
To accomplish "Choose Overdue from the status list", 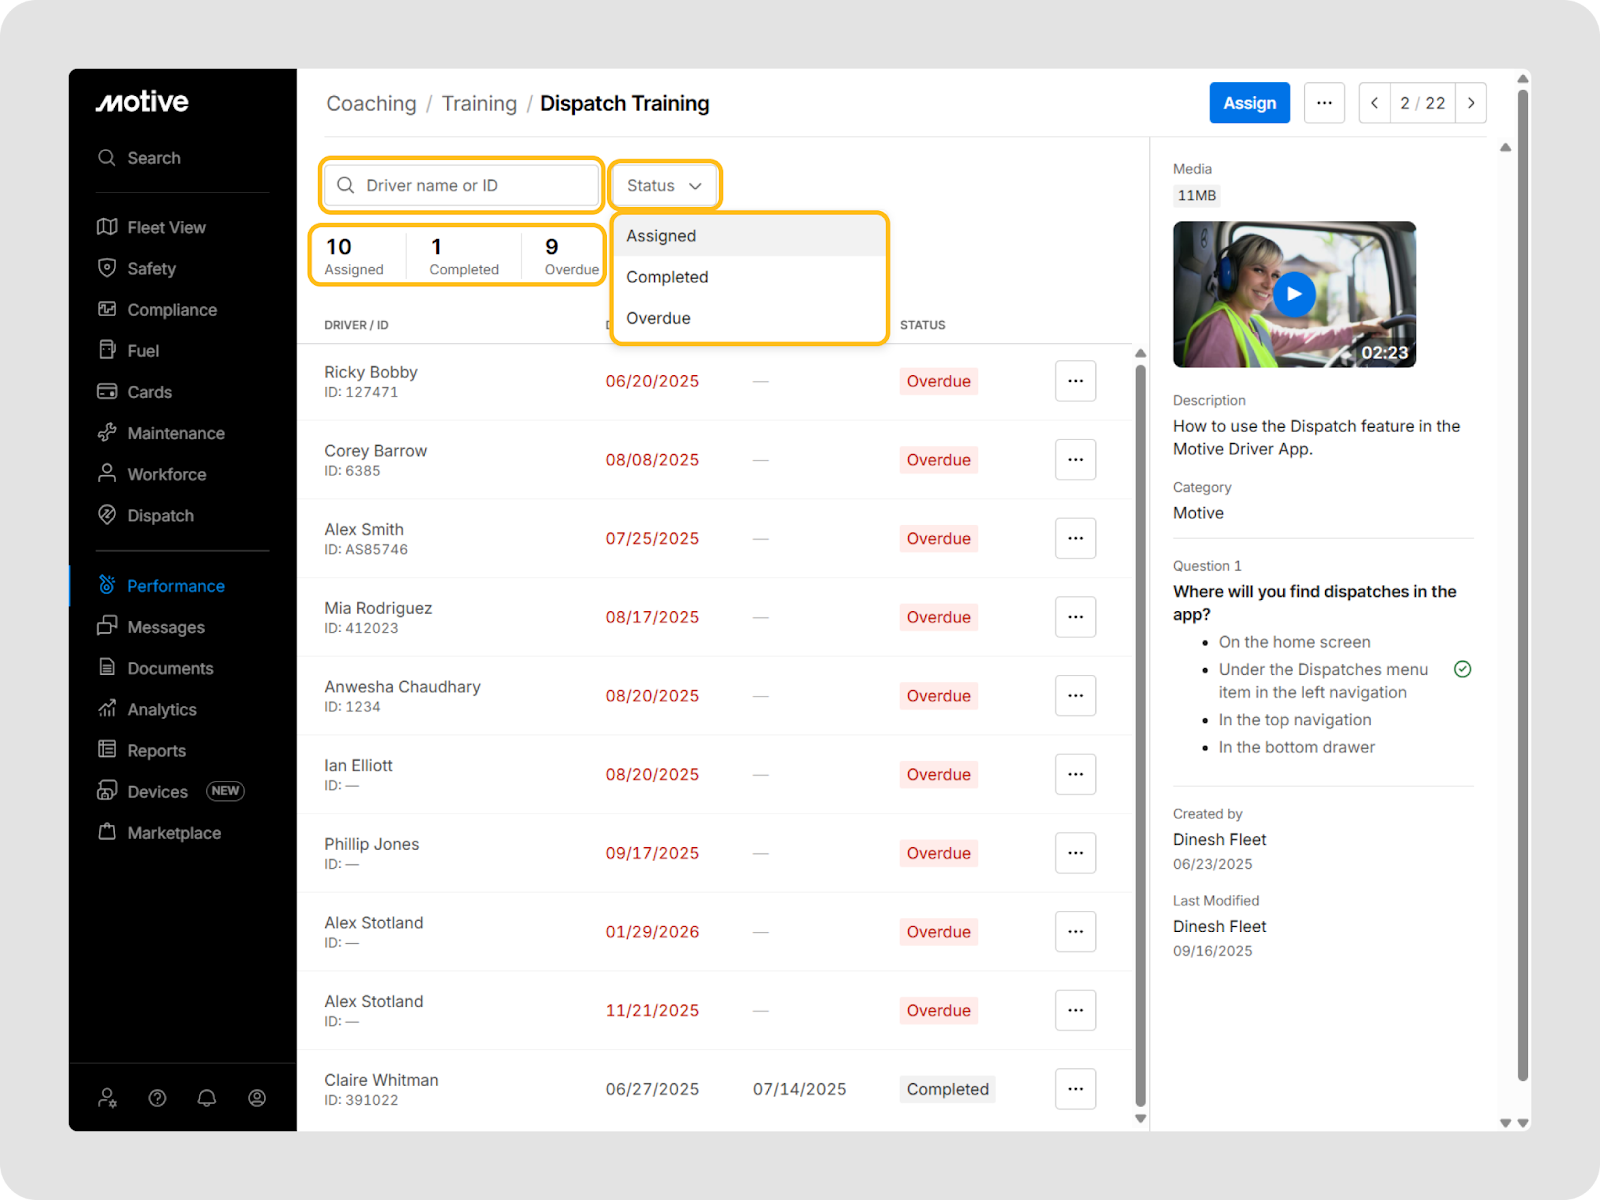I will click(658, 318).
